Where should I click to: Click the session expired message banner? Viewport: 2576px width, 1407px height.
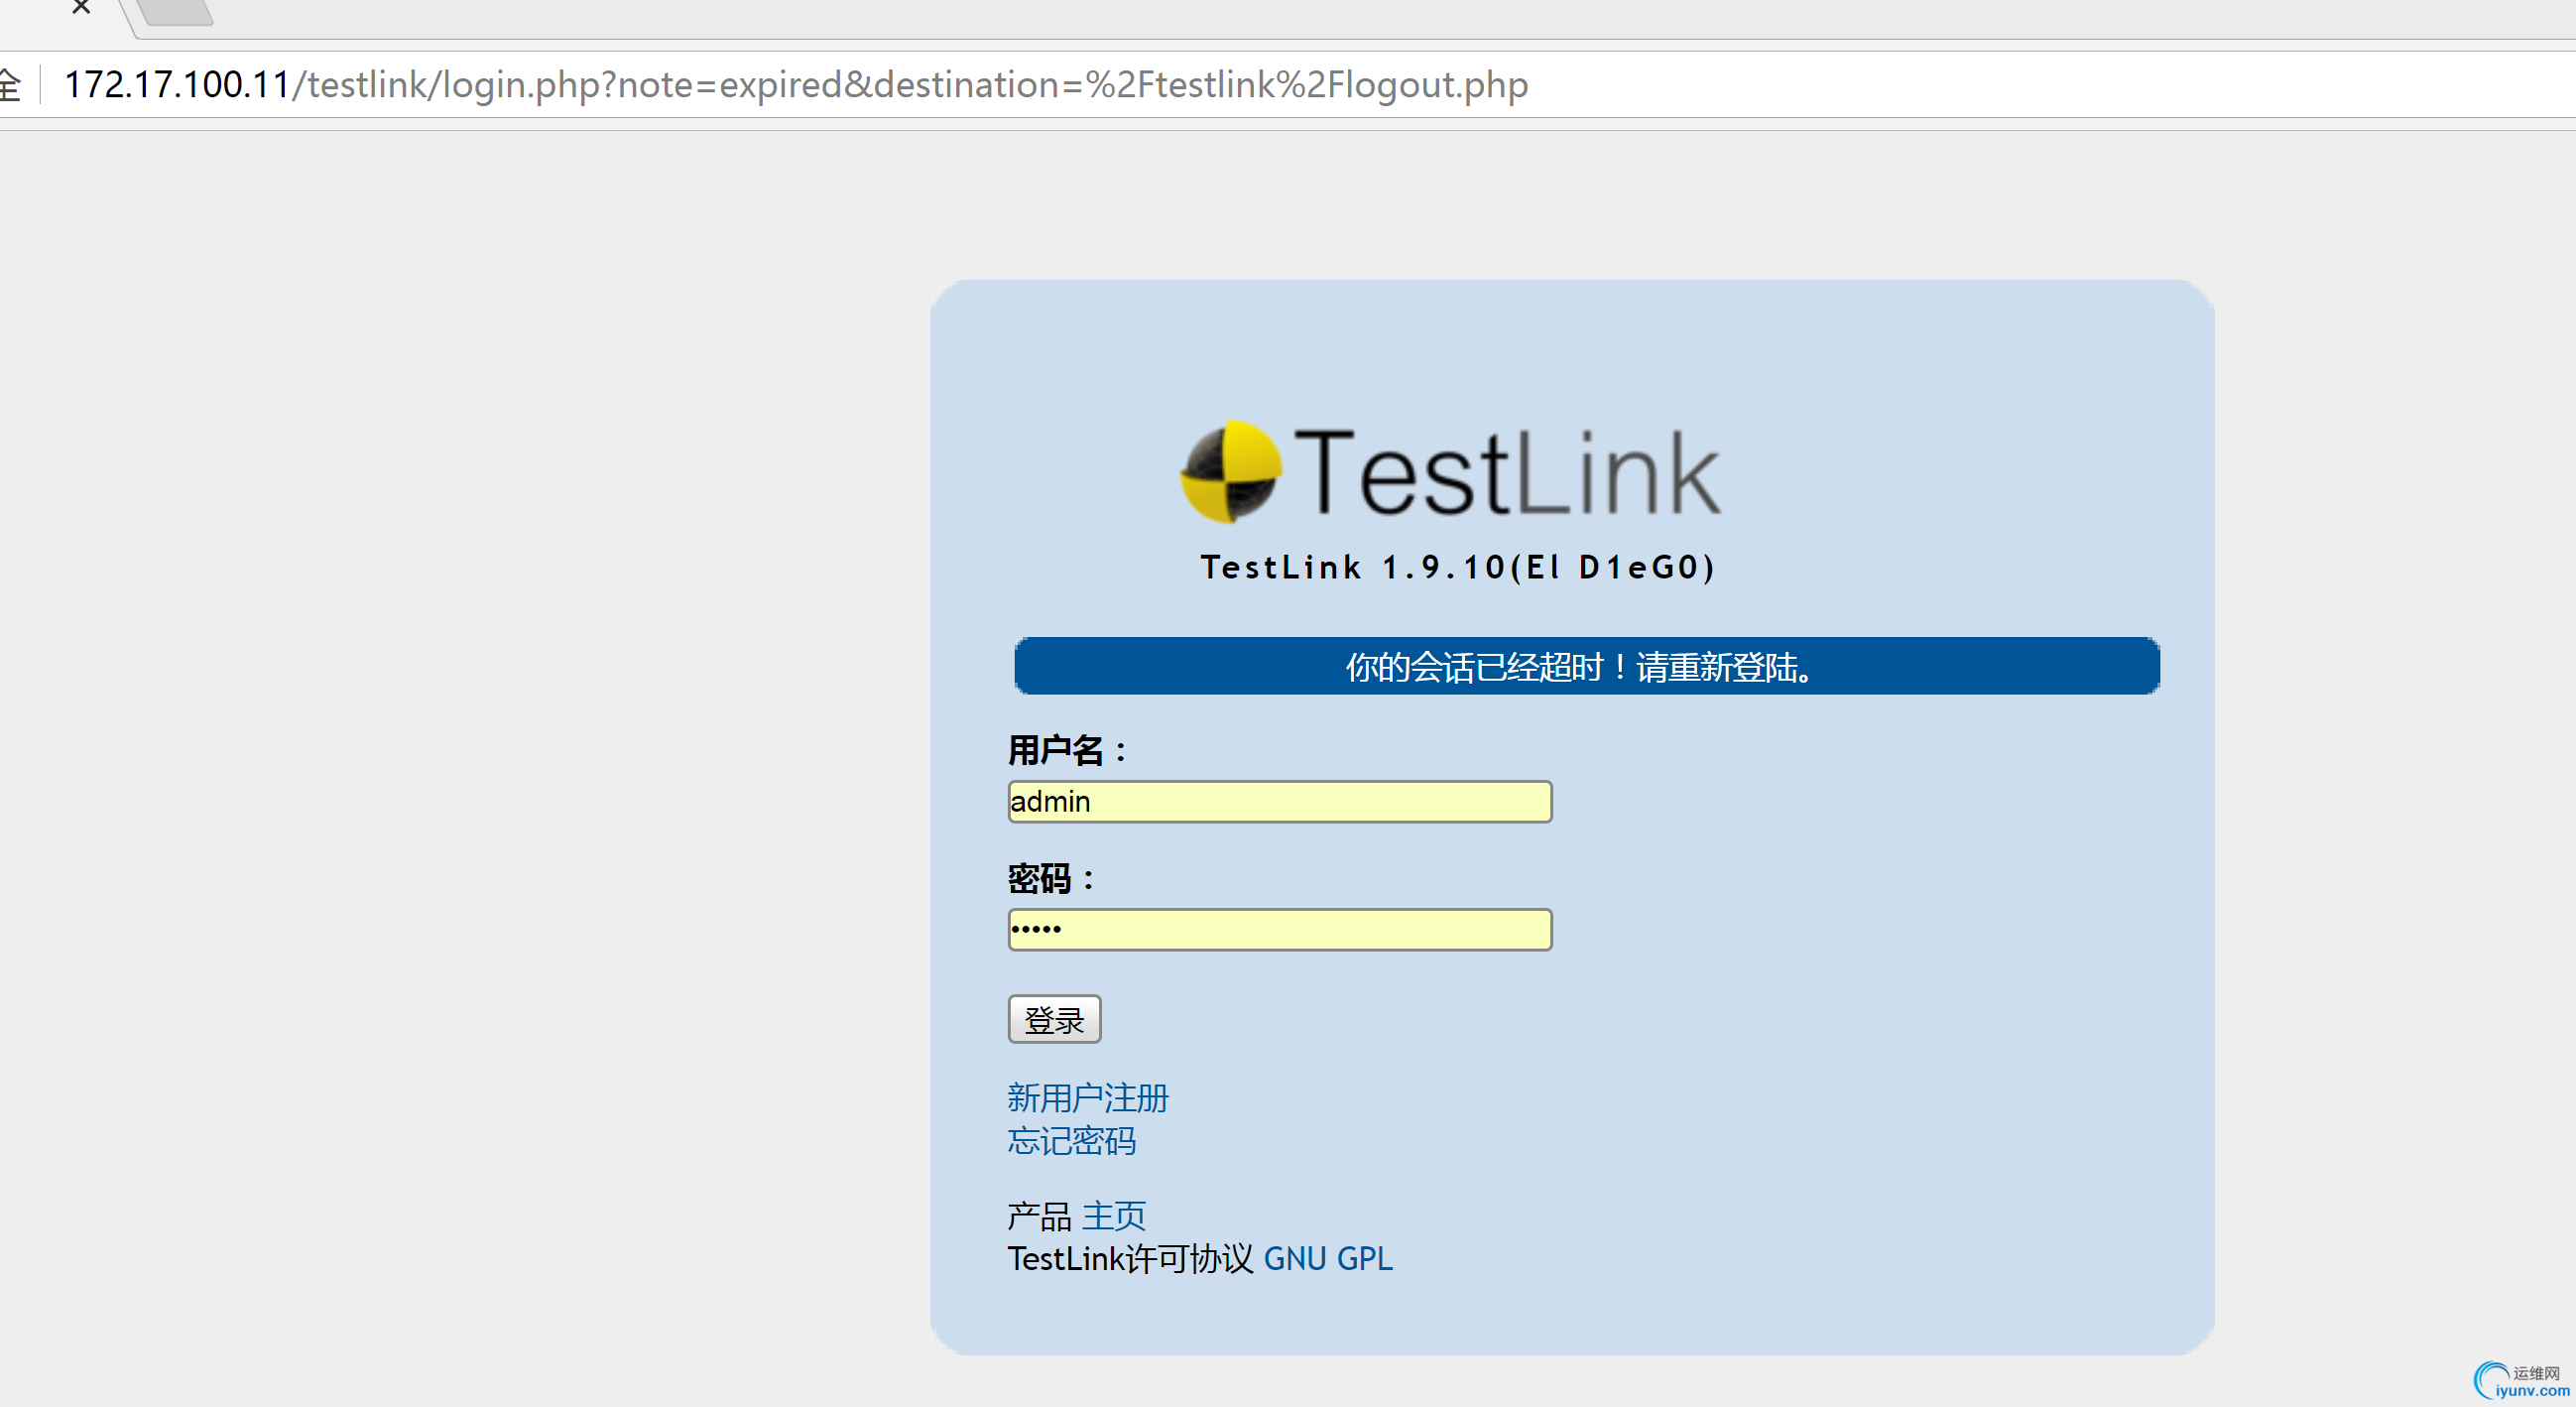pyautogui.click(x=1587, y=666)
